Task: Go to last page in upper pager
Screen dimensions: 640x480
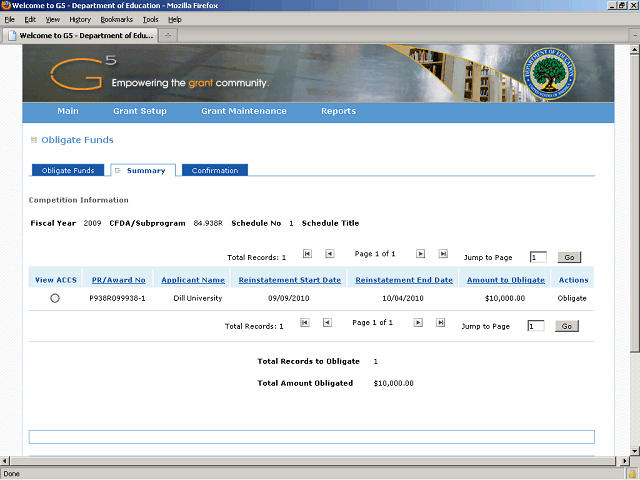Action: pos(443,254)
